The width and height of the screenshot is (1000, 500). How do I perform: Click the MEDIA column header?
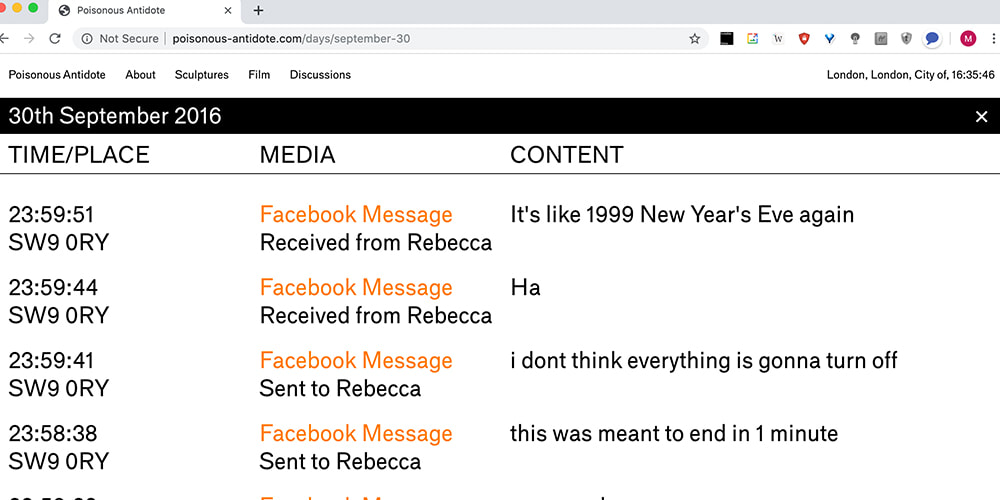pyautogui.click(x=297, y=155)
